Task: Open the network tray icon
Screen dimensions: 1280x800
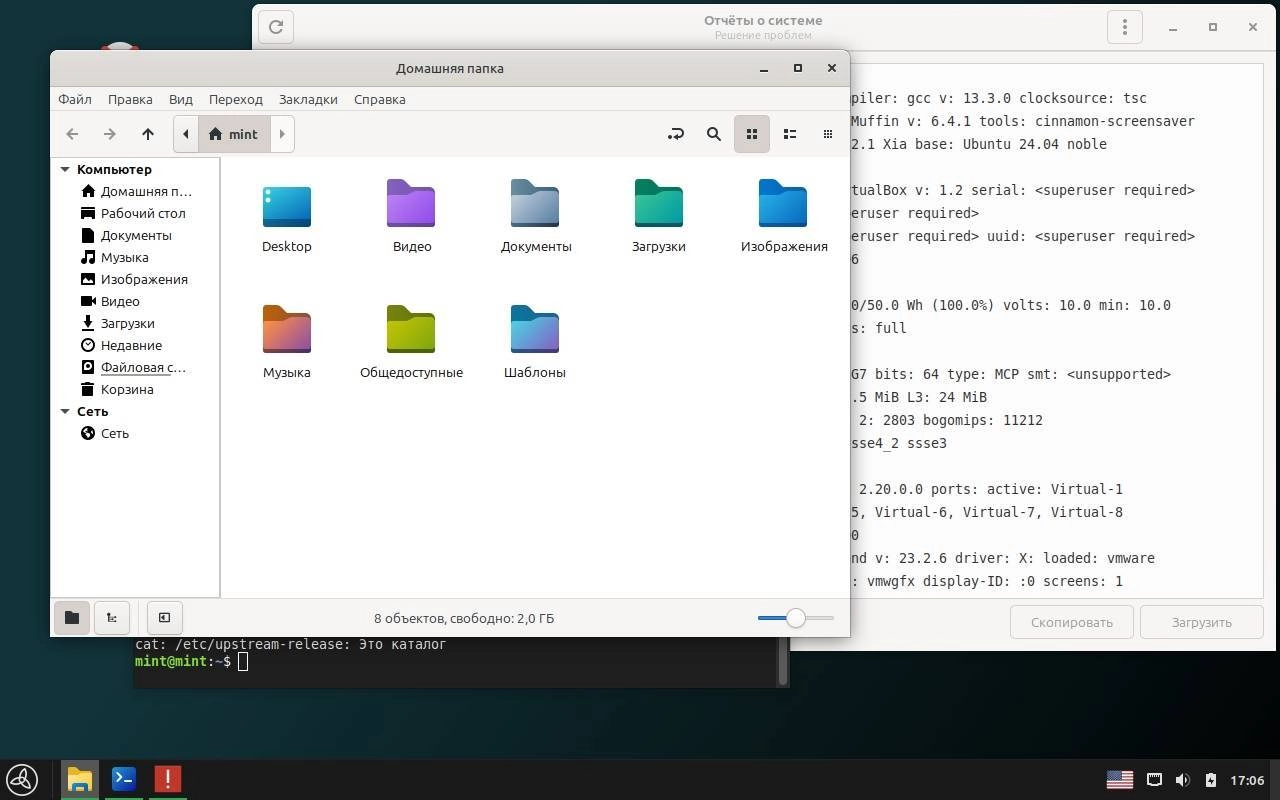Action: click(x=1154, y=779)
